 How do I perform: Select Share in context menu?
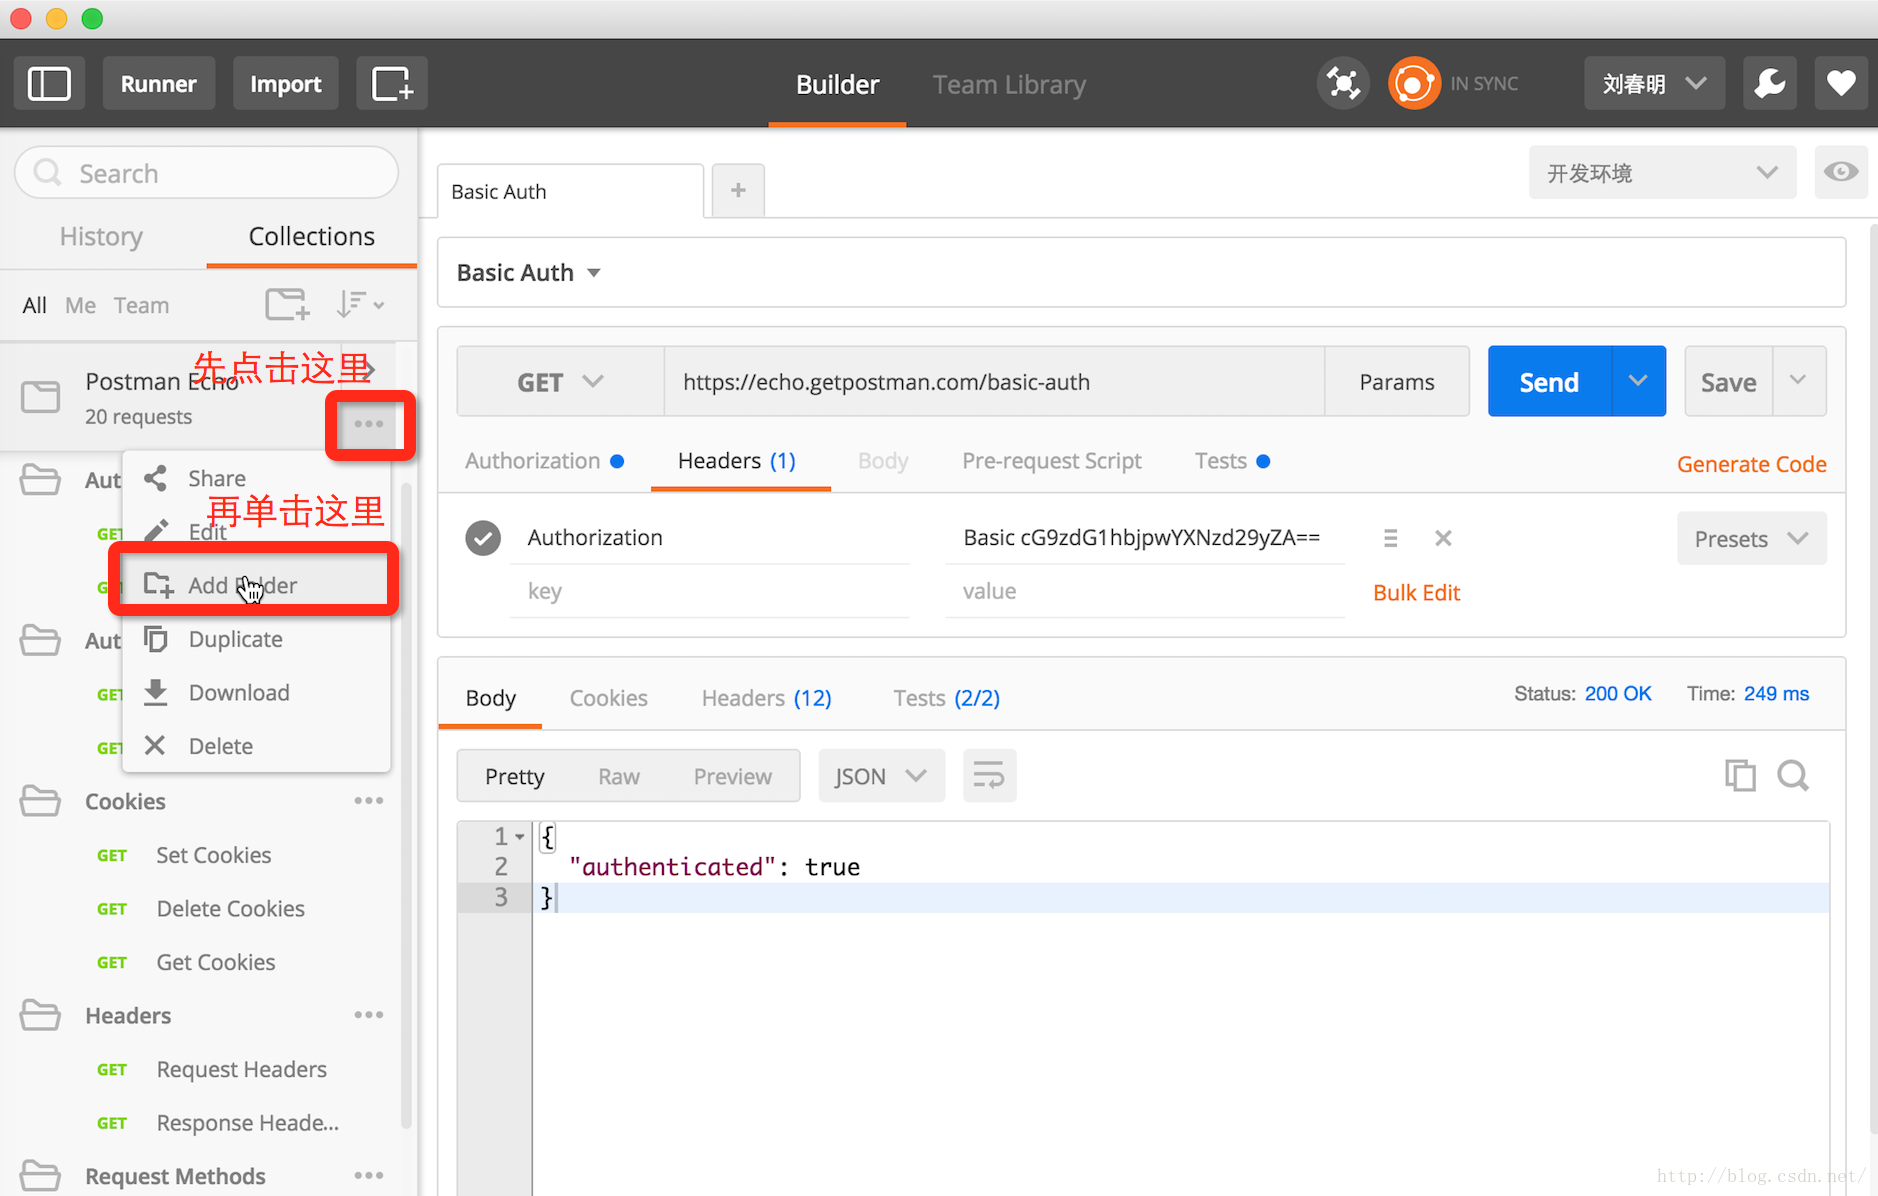tap(256, 478)
